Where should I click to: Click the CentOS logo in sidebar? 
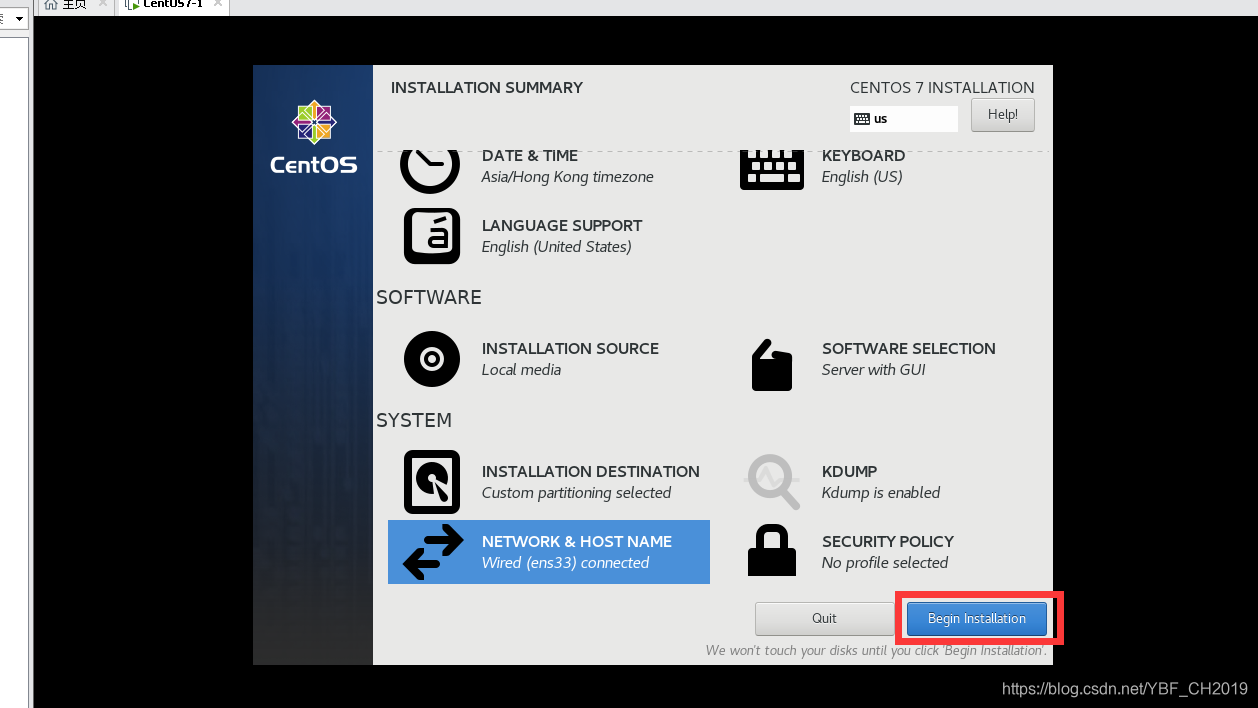[x=313, y=137]
